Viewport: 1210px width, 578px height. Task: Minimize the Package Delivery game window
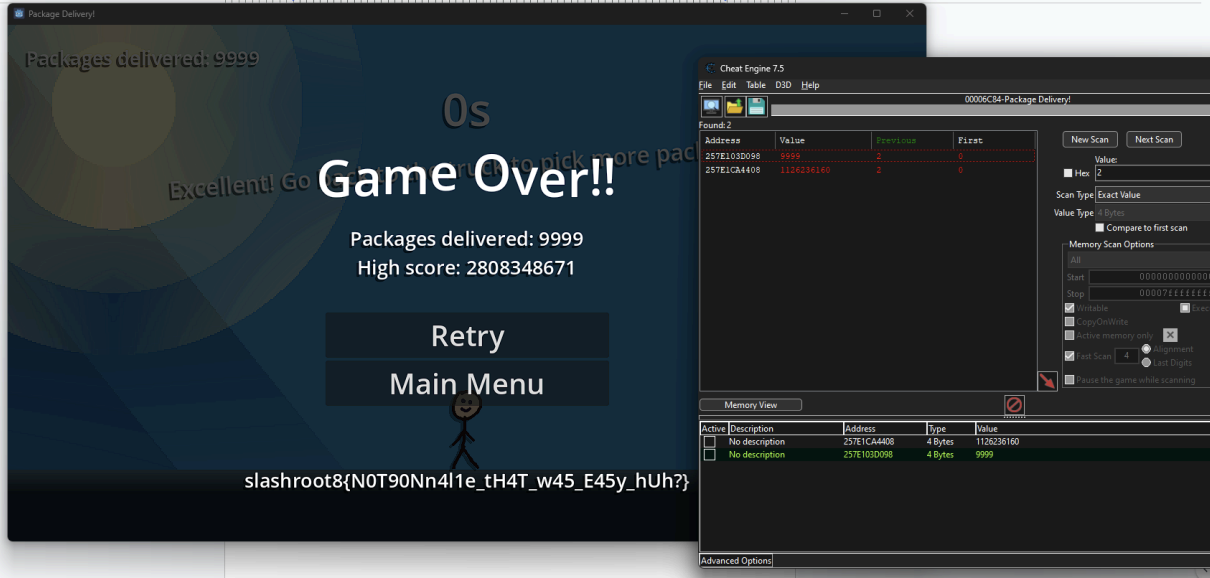coord(845,13)
